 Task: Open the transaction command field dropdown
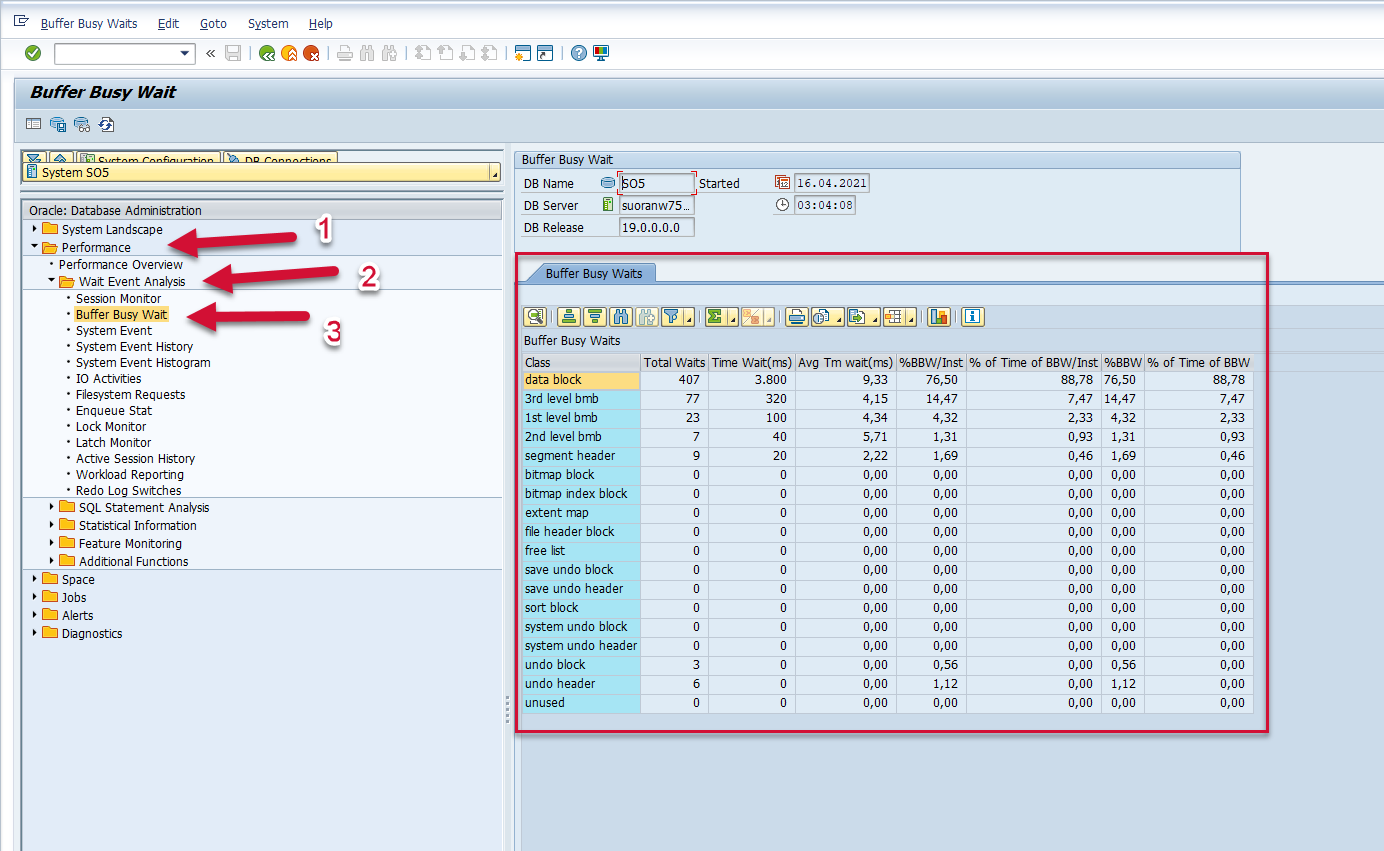(184, 53)
